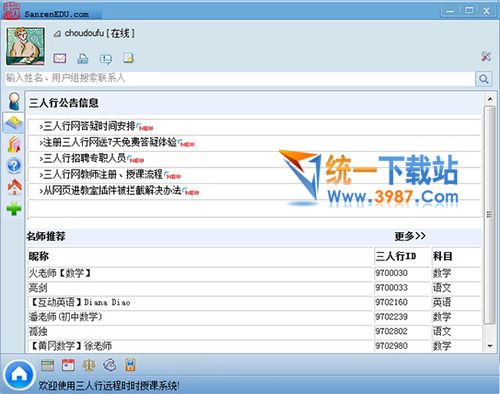Viewport: 500px width, 394px height.
Task: Open the calendar icon in bottom toolbar
Action: [68, 365]
